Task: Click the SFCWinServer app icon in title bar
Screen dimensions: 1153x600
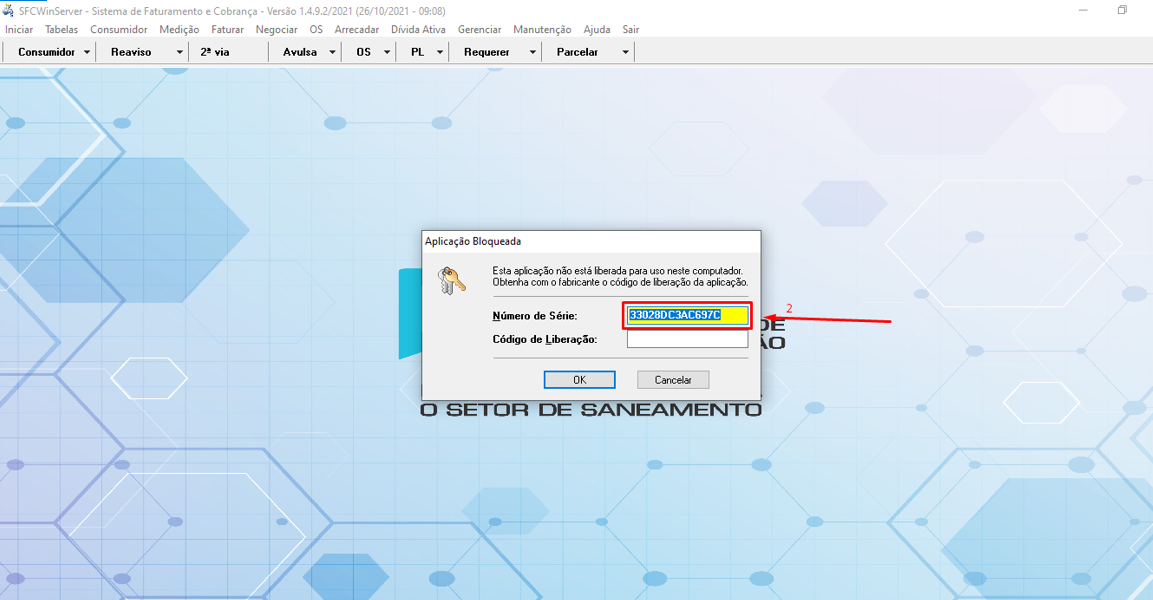Action: pos(8,10)
